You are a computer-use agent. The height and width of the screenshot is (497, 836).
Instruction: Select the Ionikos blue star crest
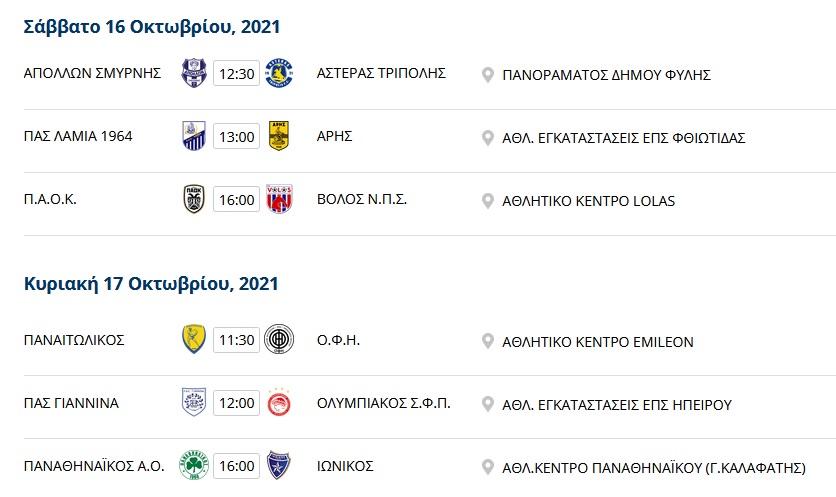pyautogui.click(x=279, y=466)
